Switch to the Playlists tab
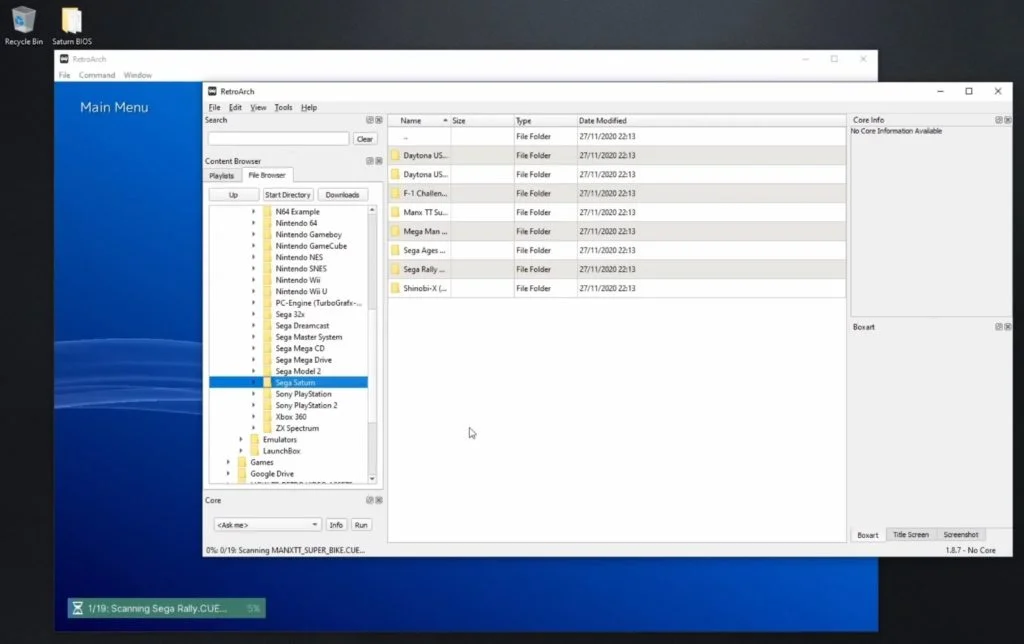 (x=221, y=176)
